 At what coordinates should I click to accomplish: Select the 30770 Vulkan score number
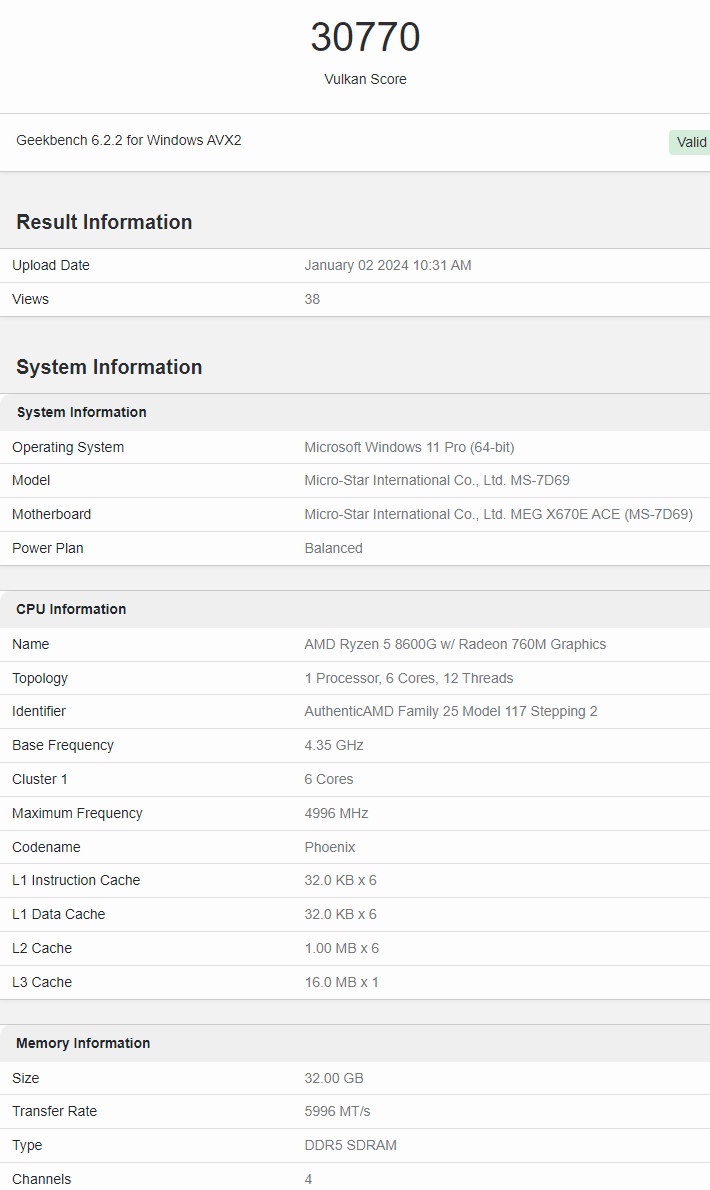point(365,37)
